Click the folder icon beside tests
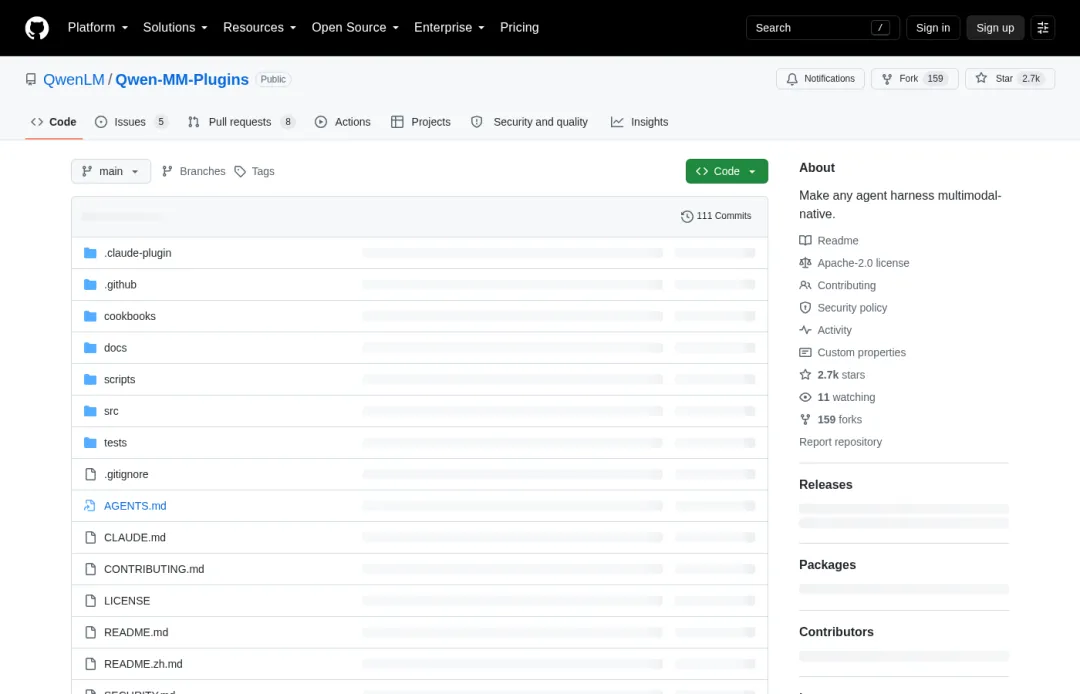Viewport: 1080px width, 694px height. tap(90, 443)
